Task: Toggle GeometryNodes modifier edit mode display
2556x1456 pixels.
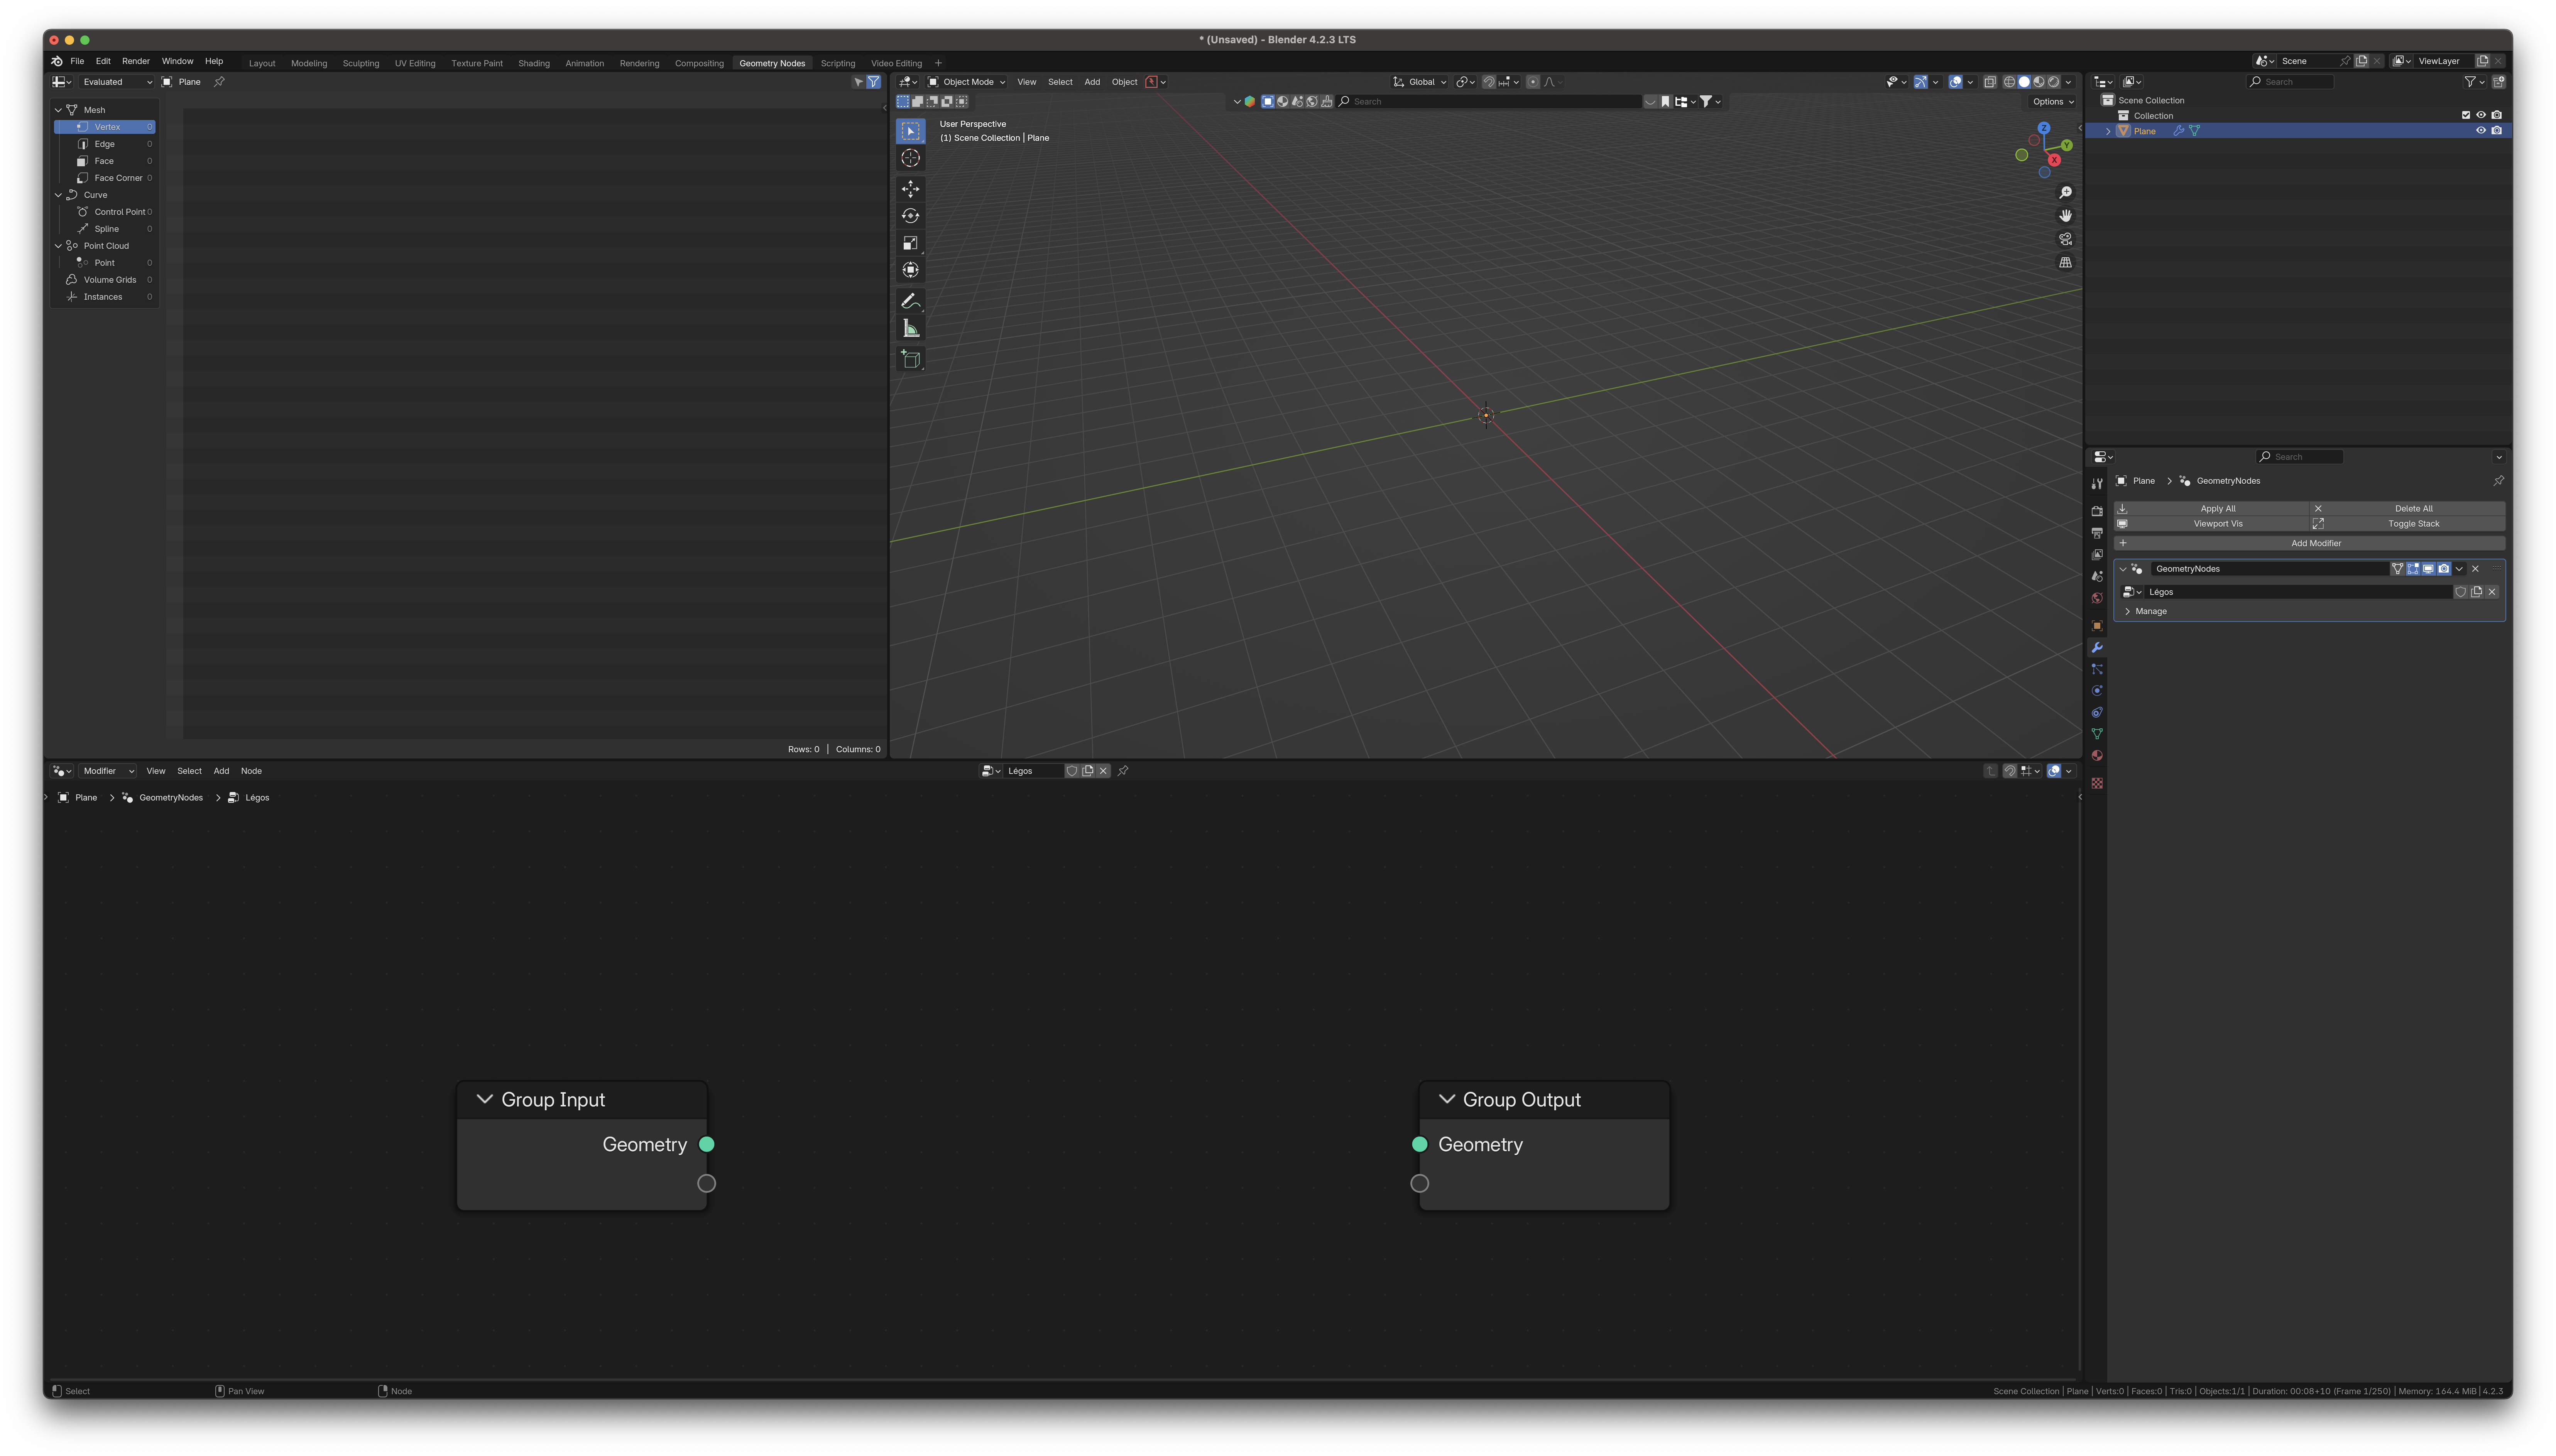Action: 2413,569
